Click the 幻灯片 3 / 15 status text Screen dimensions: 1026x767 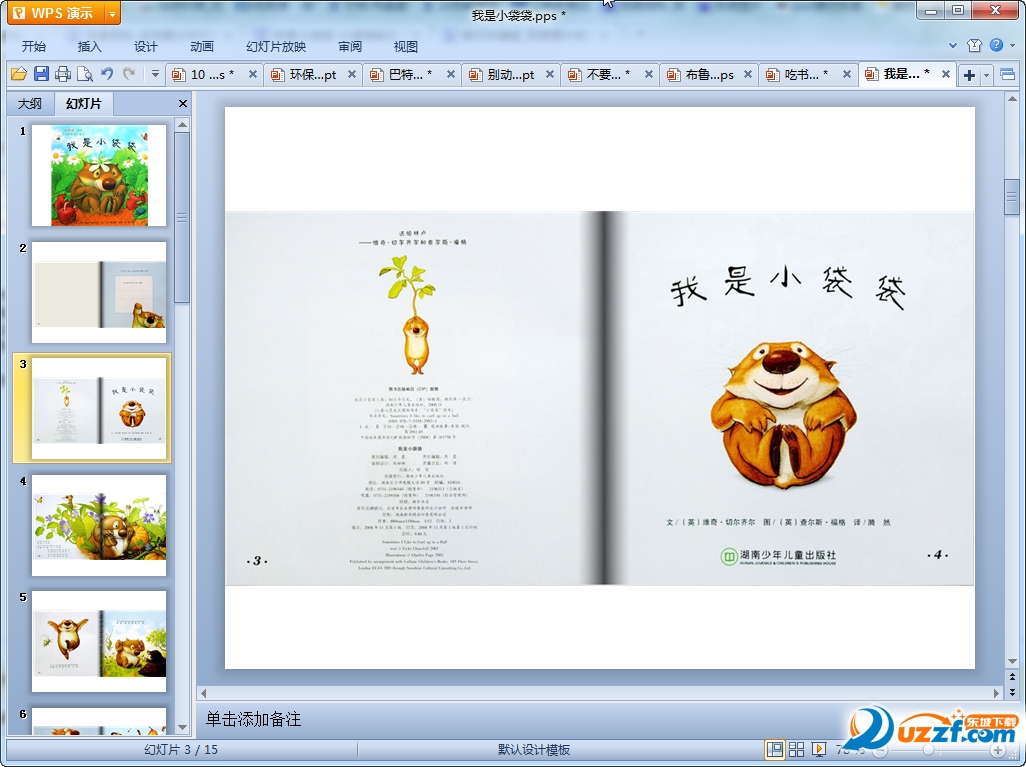coord(181,749)
